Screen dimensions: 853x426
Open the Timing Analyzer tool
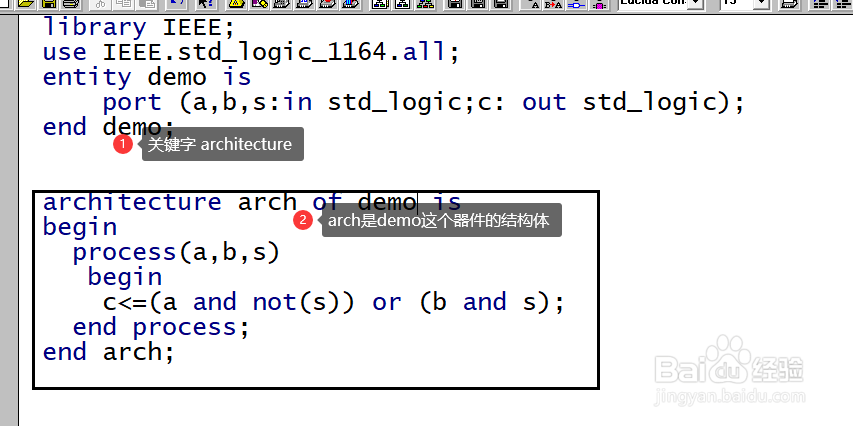click(327, 4)
